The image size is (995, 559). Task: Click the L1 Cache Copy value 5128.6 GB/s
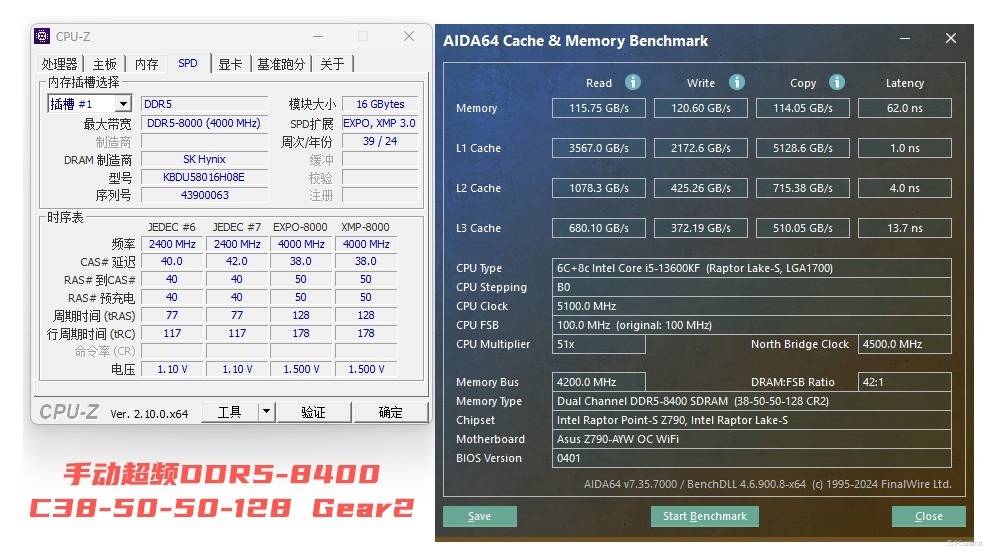pyautogui.click(x=803, y=148)
